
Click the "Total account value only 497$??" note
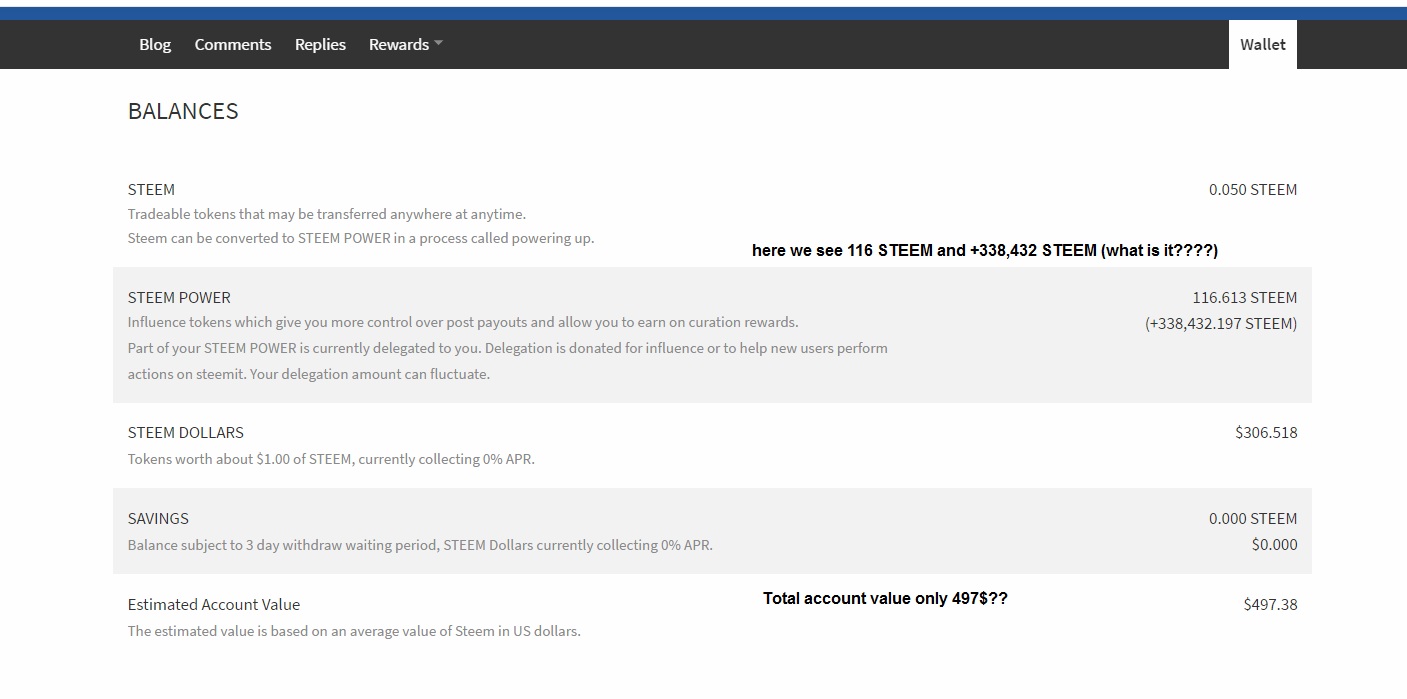click(885, 599)
